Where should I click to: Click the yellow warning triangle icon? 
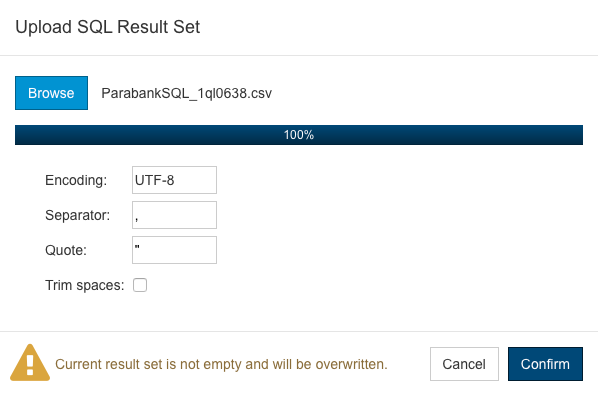click(x=30, y=363)
